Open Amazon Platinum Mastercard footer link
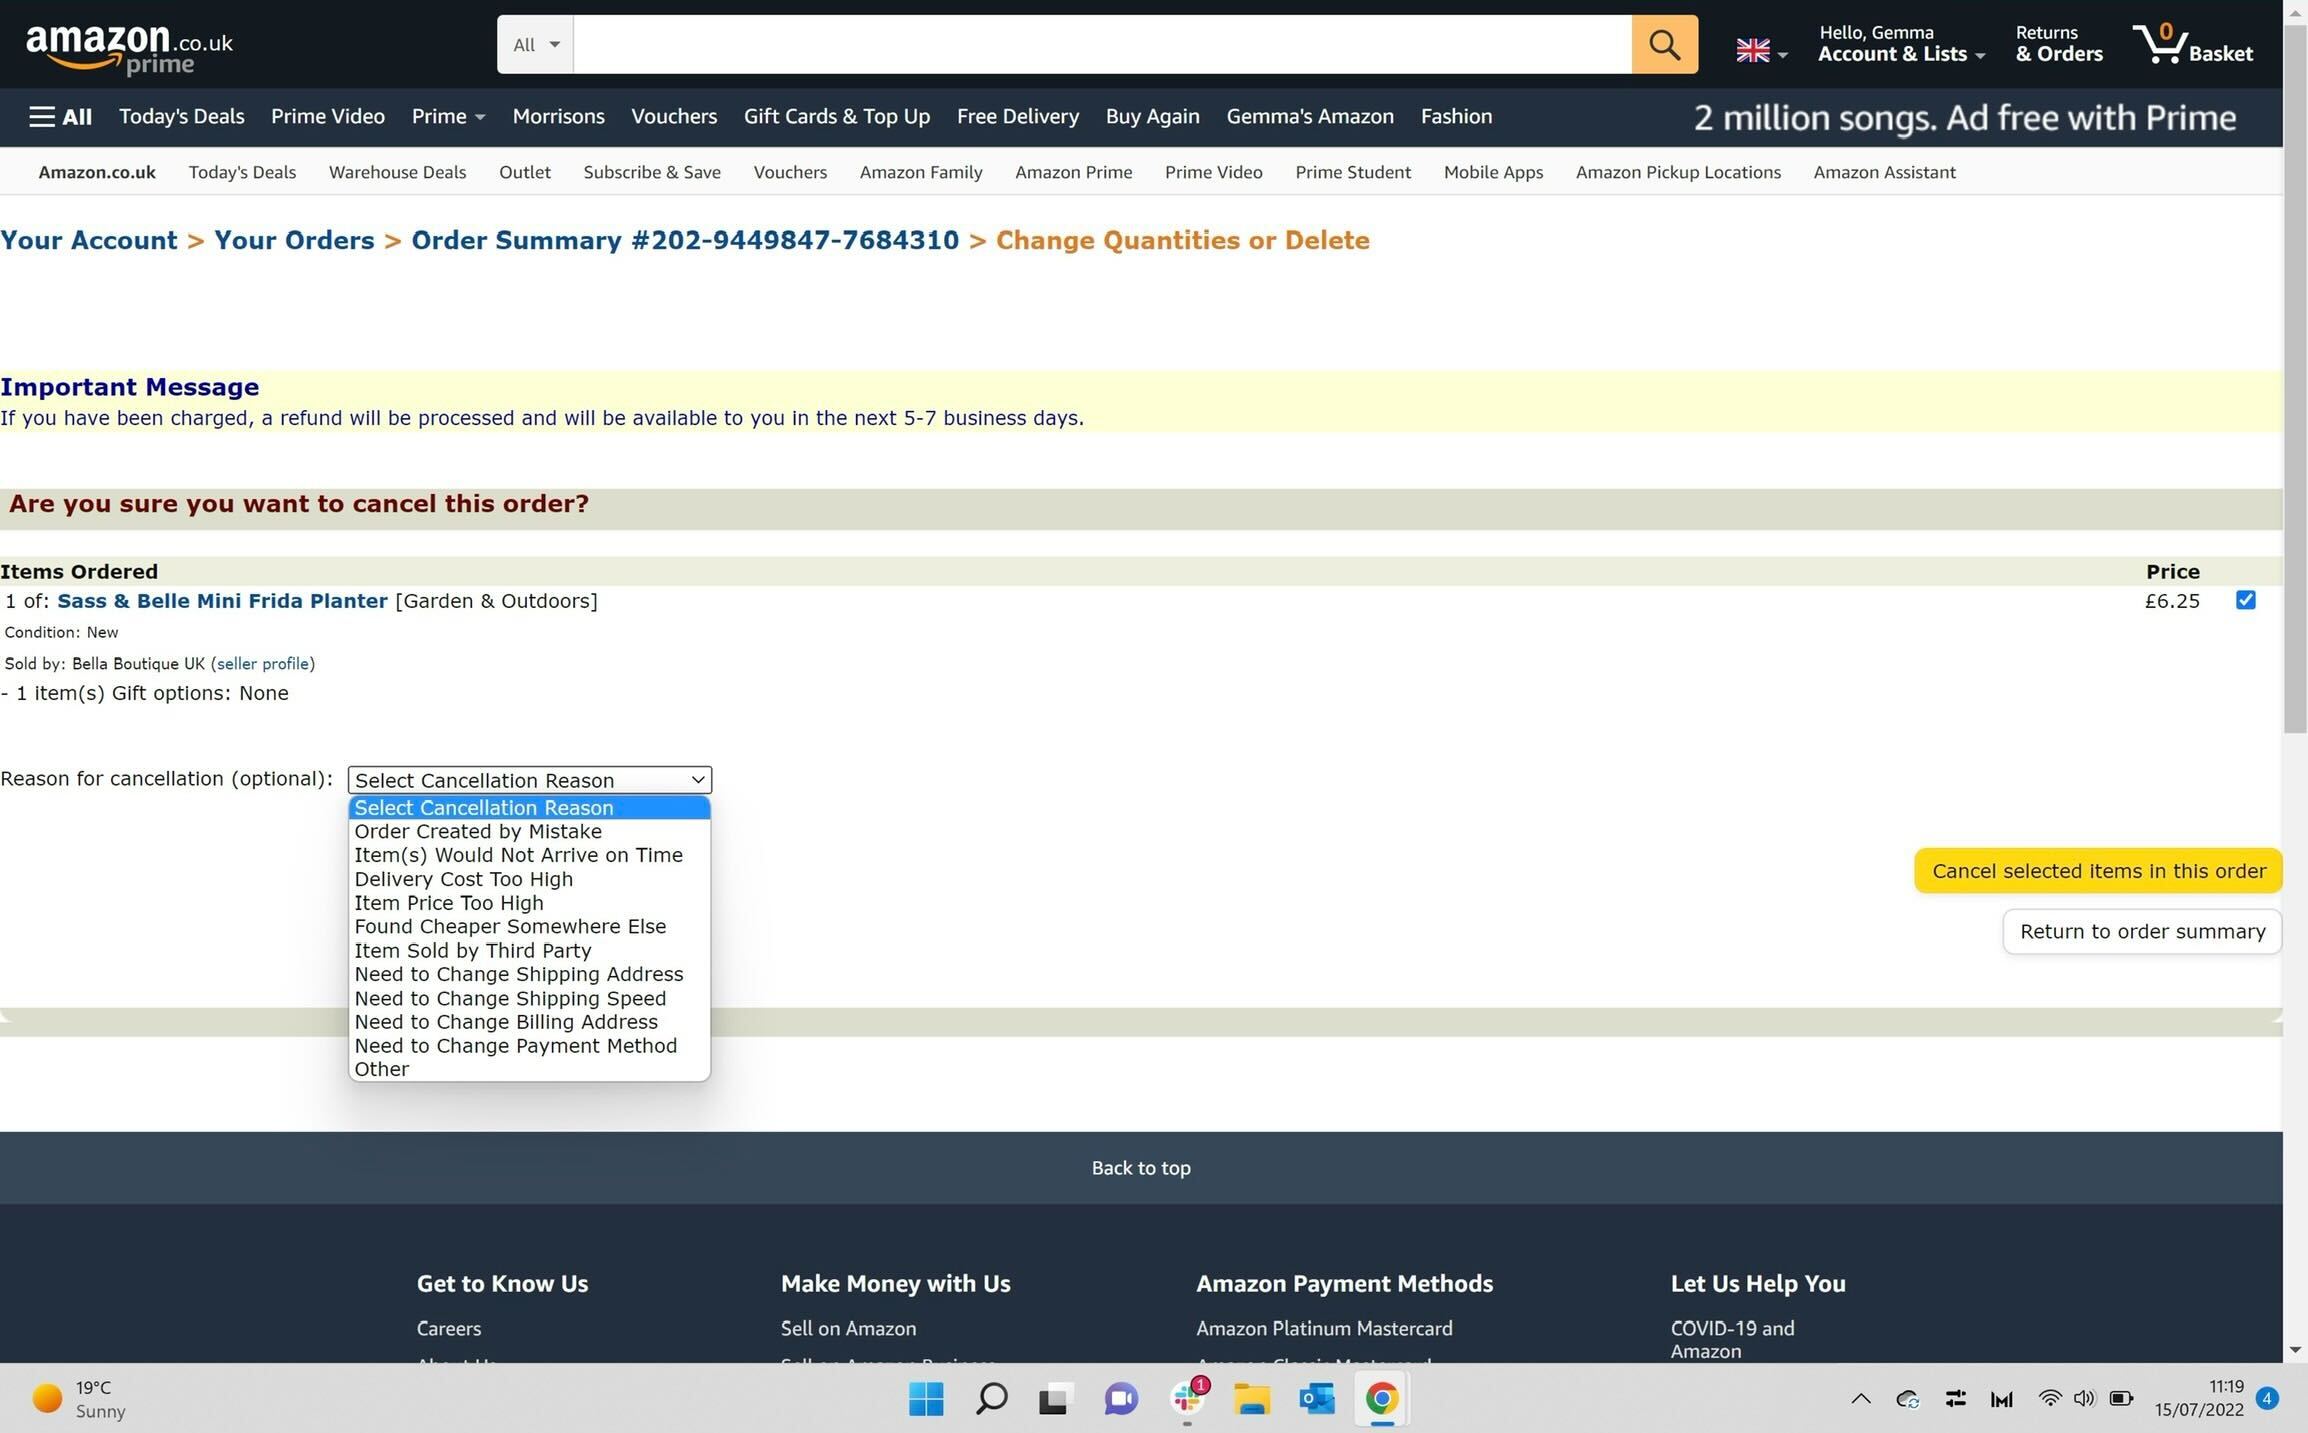 1324,1329
